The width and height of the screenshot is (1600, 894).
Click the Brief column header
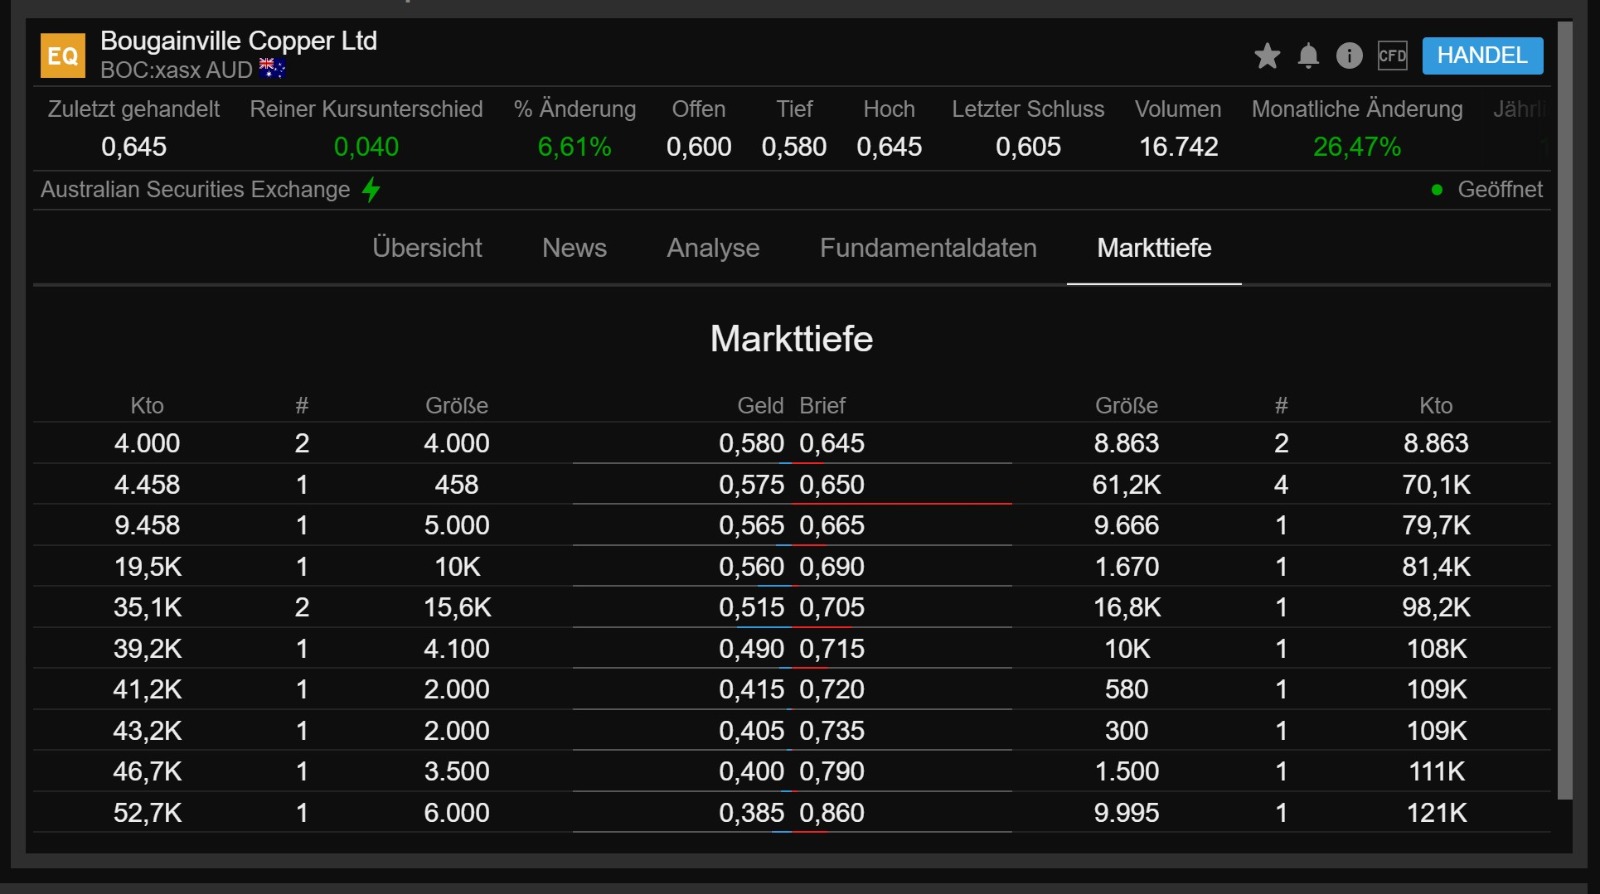pos(822,406)
